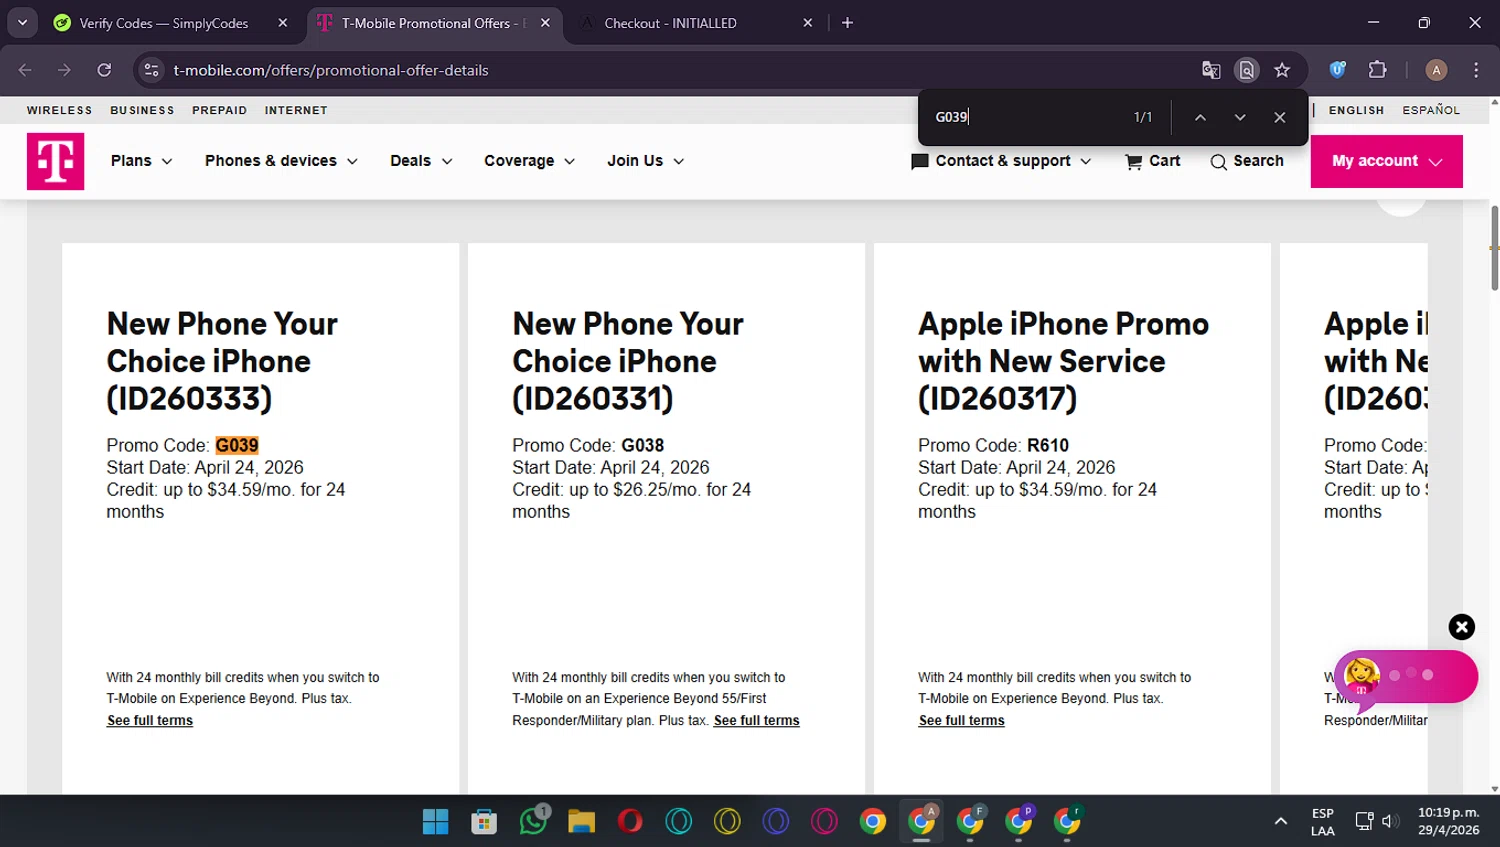Close the Verify Codes — SimplyCodes tab
This screenshot has height=847, width=1500.
283,23
